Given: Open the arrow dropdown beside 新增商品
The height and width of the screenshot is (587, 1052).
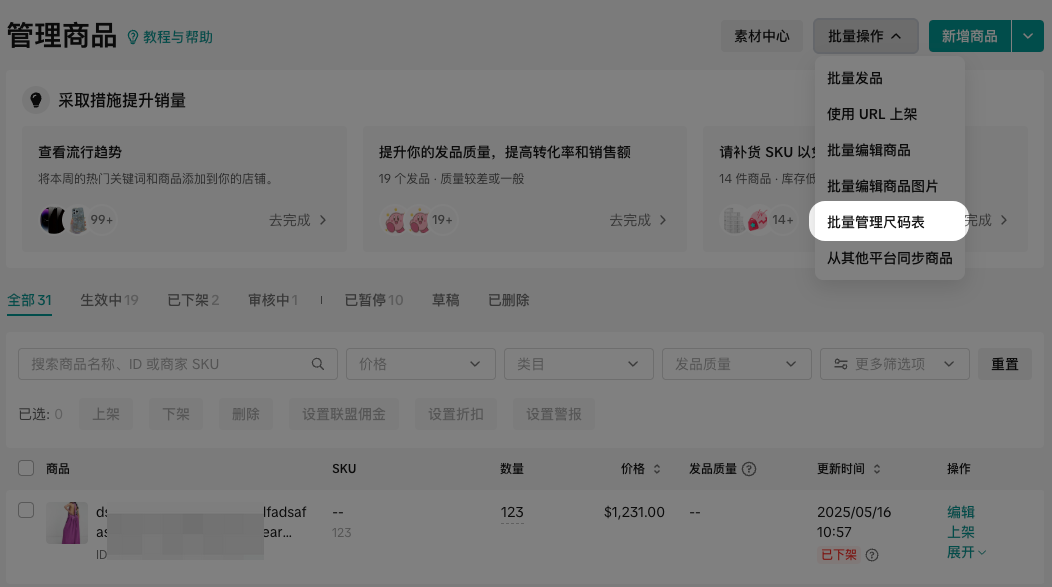Looking at the screenshot, I should (1028, 36).
